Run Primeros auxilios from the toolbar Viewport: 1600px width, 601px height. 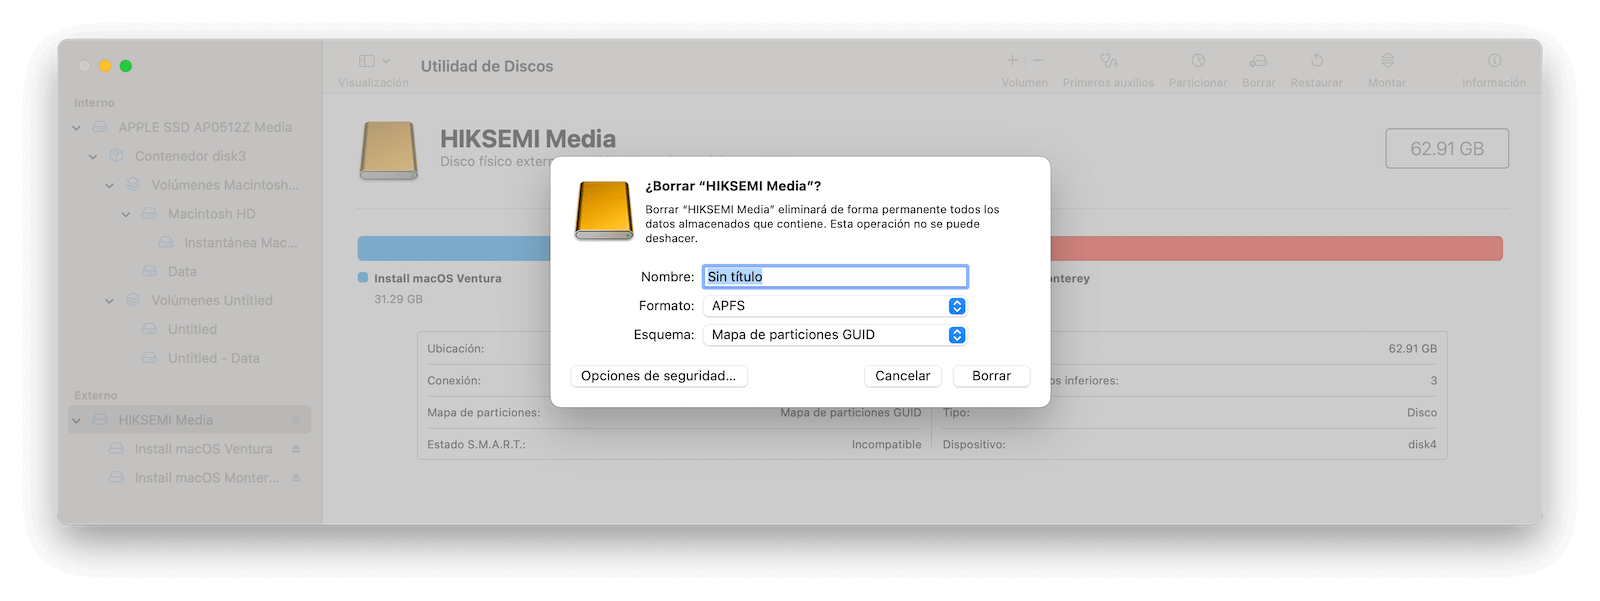tap(1108, 61)
